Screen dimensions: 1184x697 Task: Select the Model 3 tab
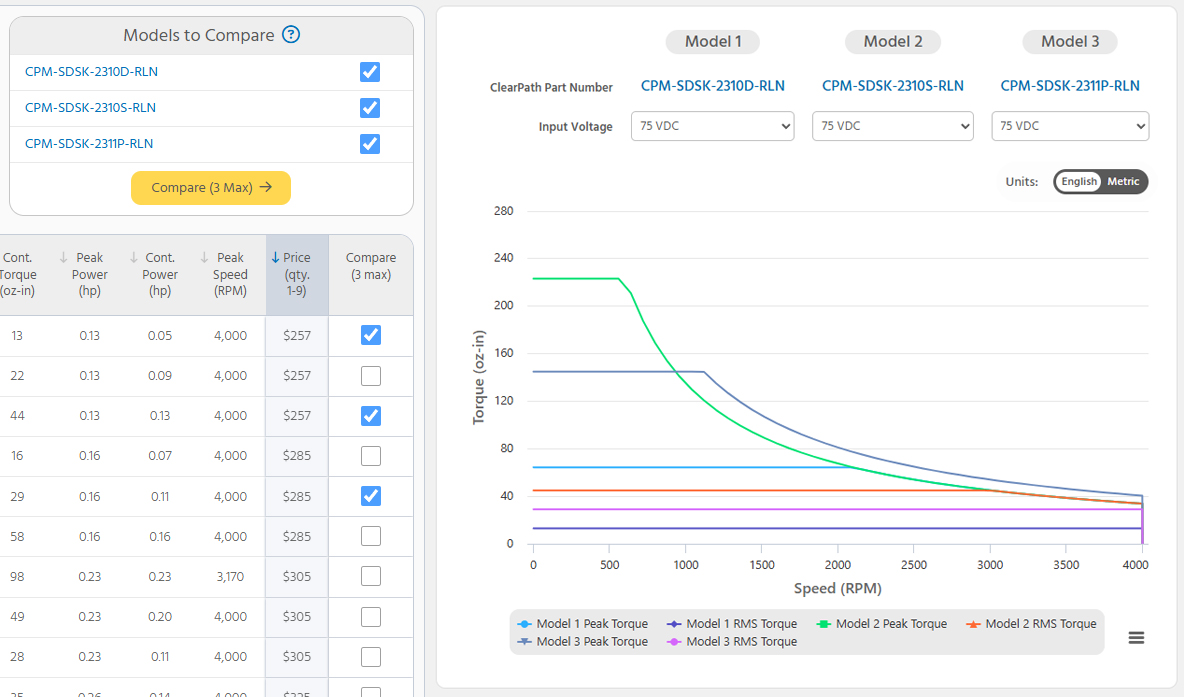[1070, 42]
